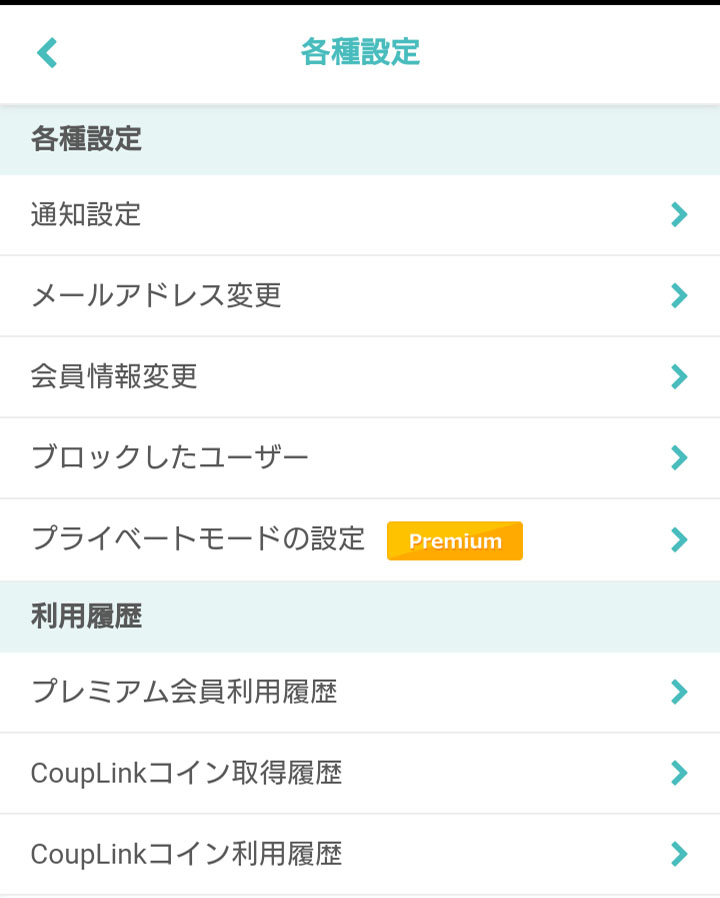Open プライベートモードの設定 option
Image resolution: width=720 pixels, height=898 pixels.
coord(360,539)
